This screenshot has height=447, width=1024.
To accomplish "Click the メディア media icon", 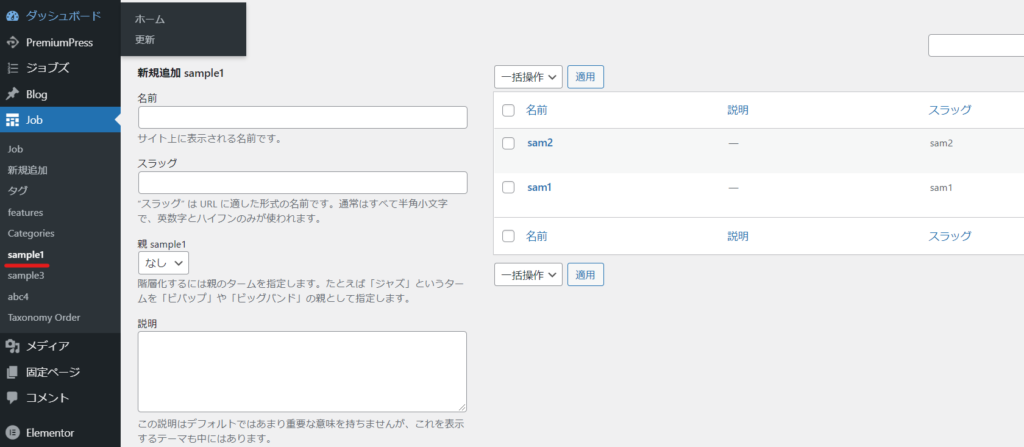I will [x=12, y=346].
